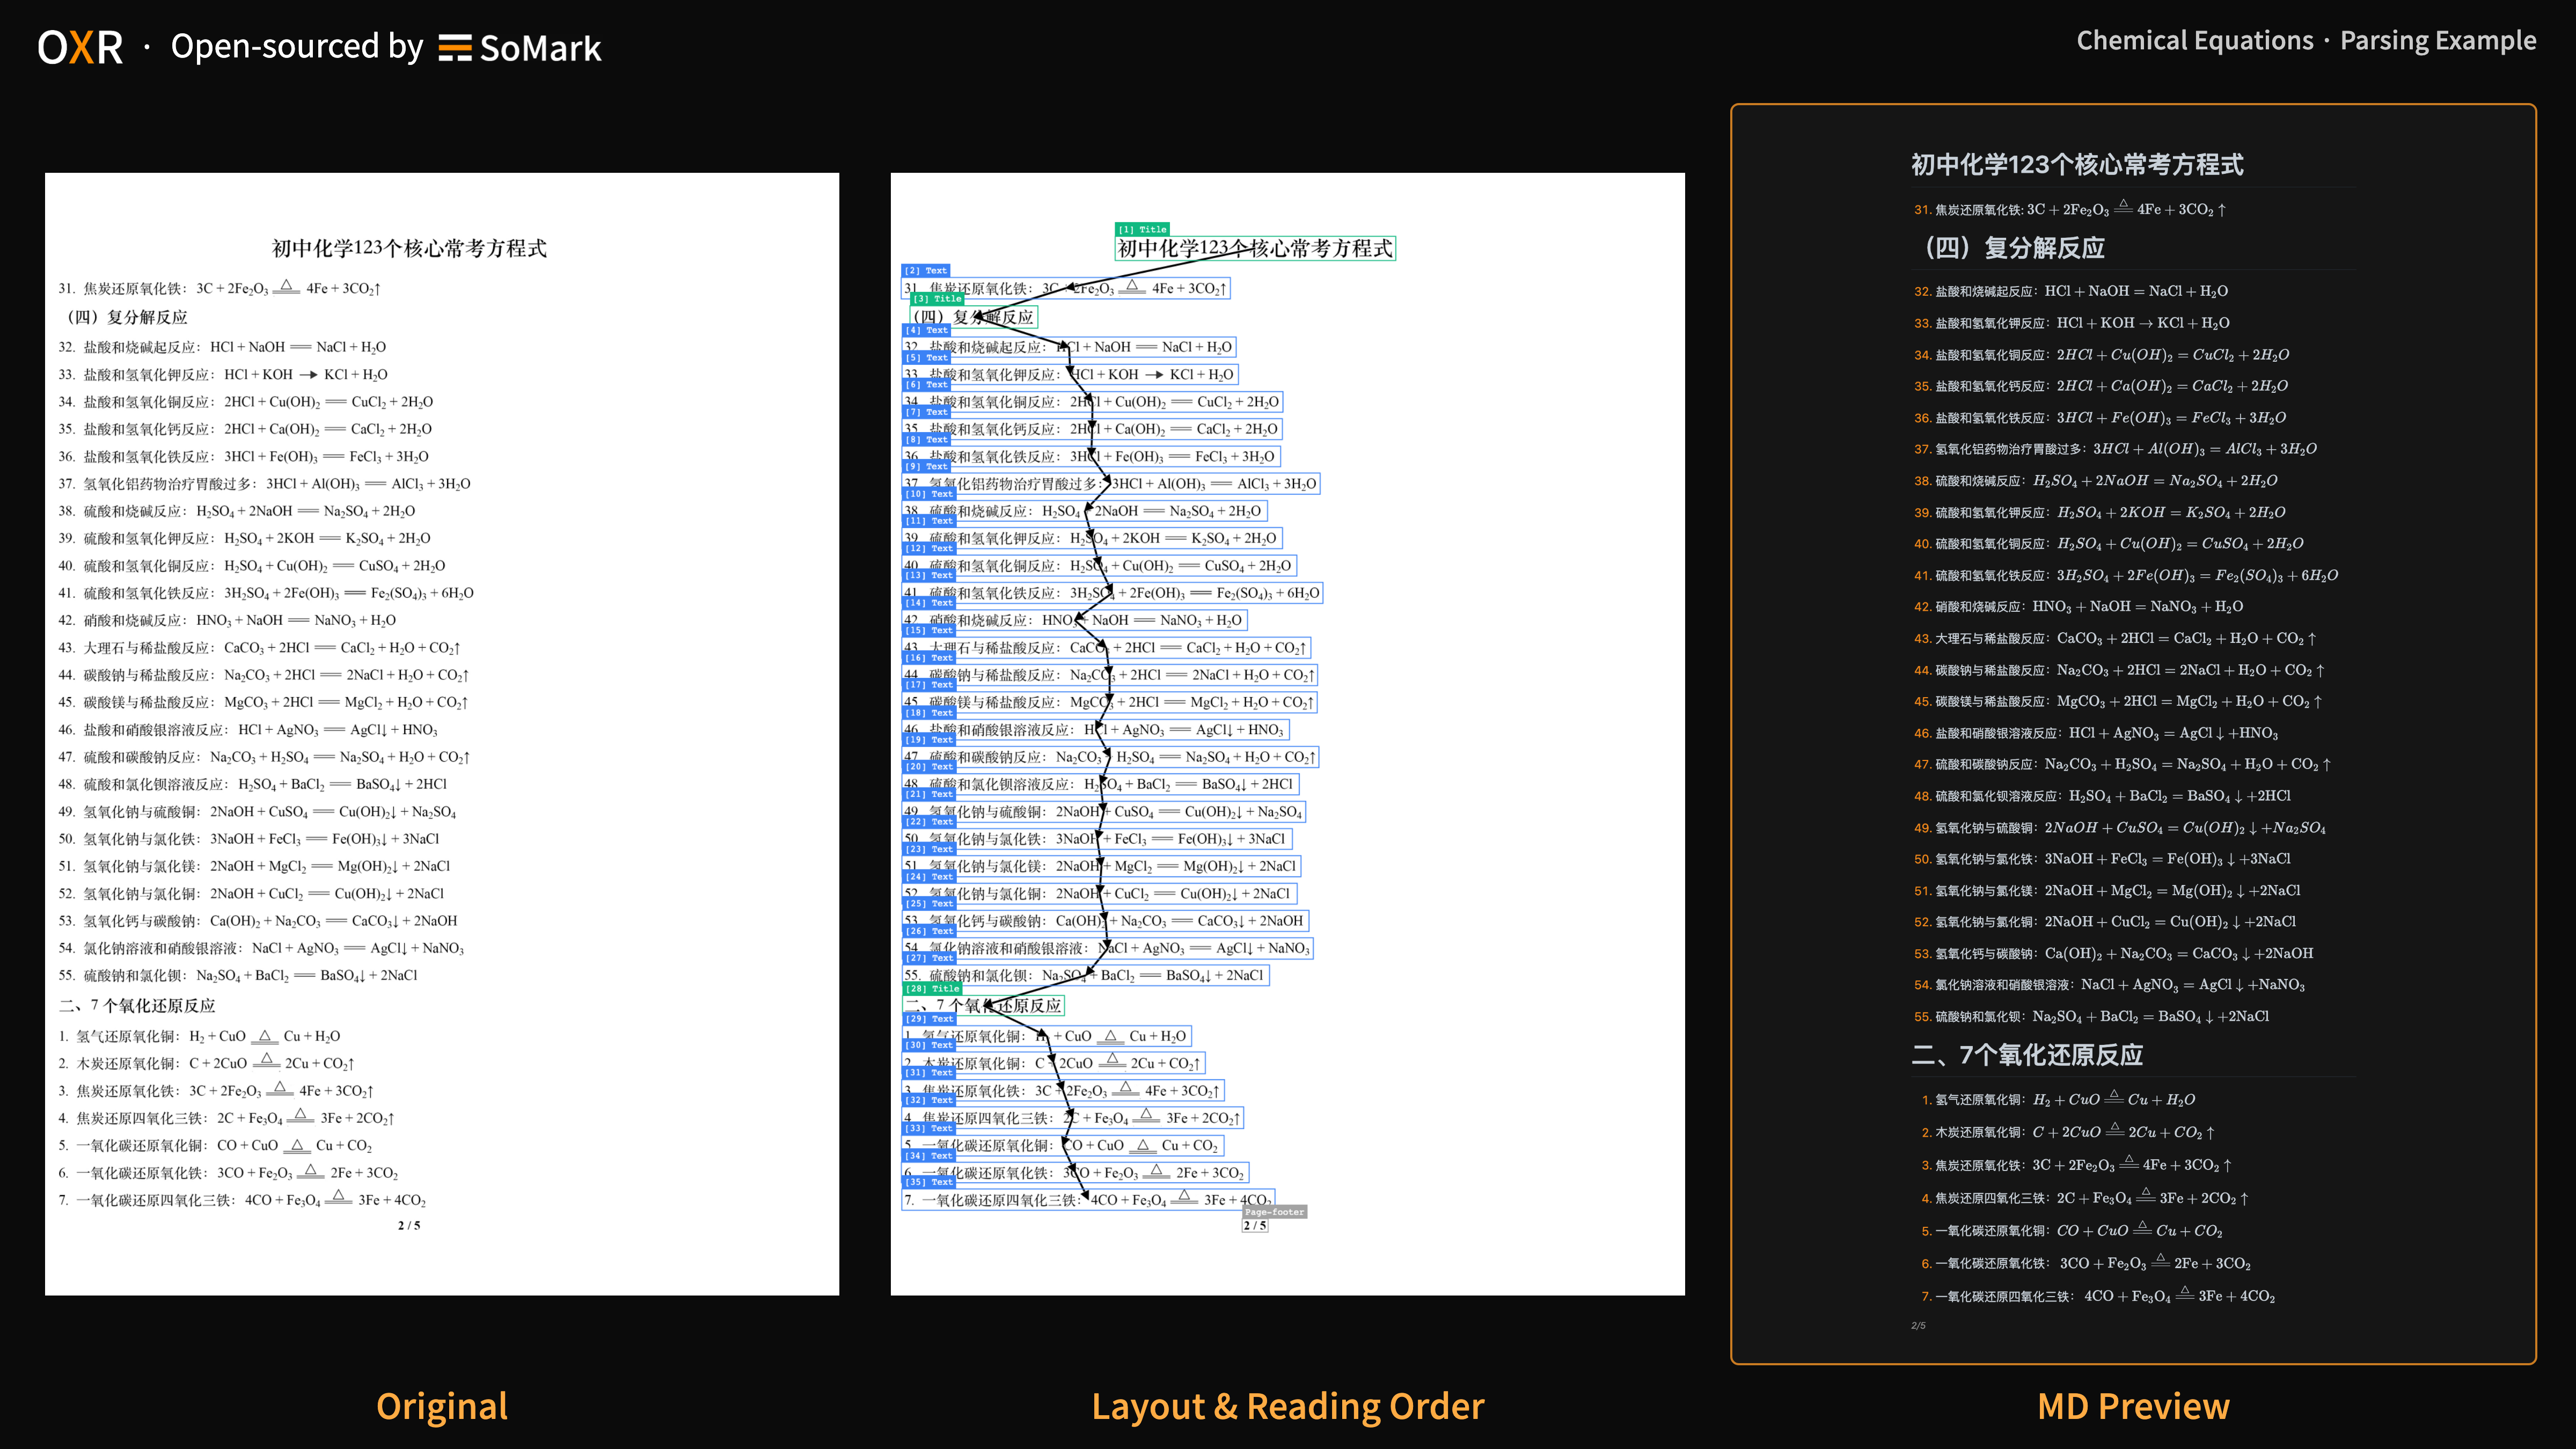Image resolution: width=2576 pixels, height=1449 pixels.
Task: Click MD Preview item 55 硫酸钠和氯化钡
Action: point(2091,1016)
